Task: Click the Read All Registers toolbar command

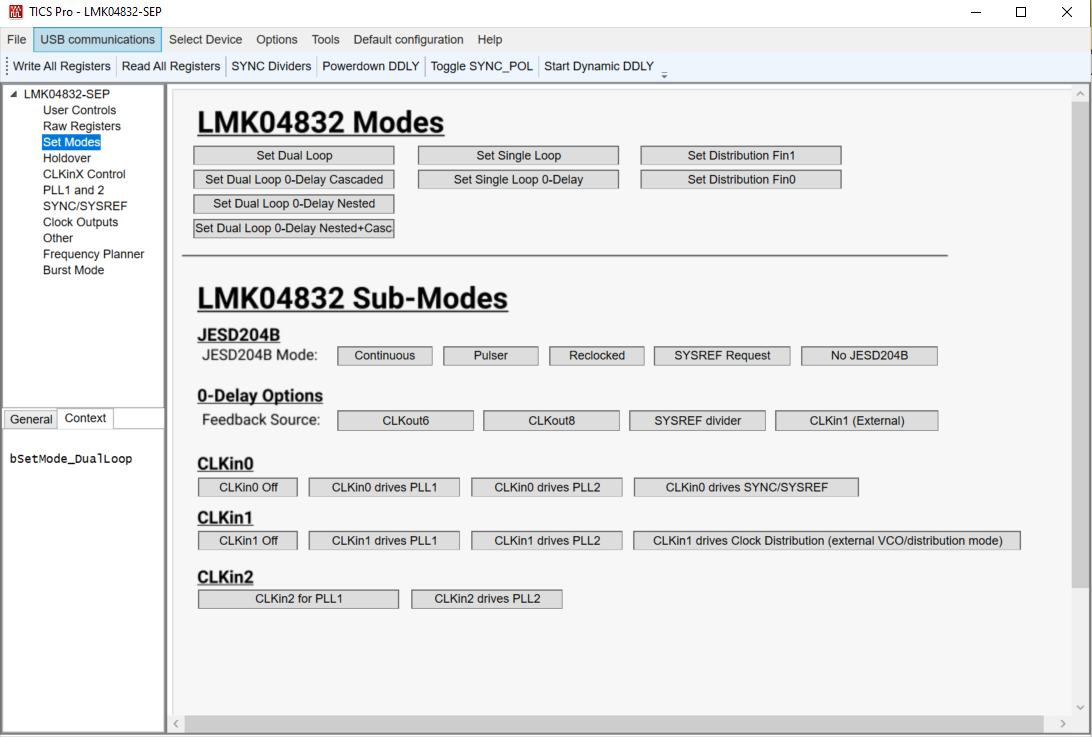Action: 172,66
